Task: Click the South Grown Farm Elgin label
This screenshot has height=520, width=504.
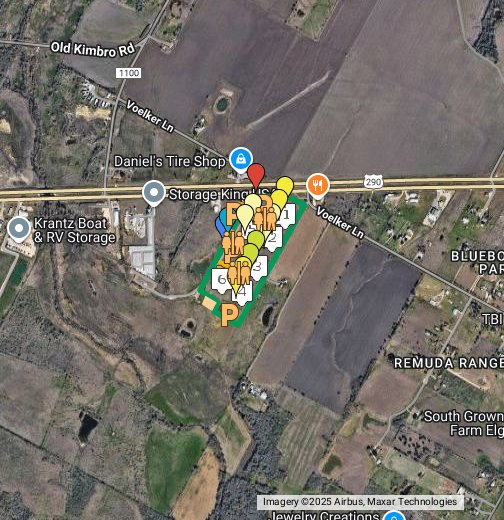Action: [464, 423]
